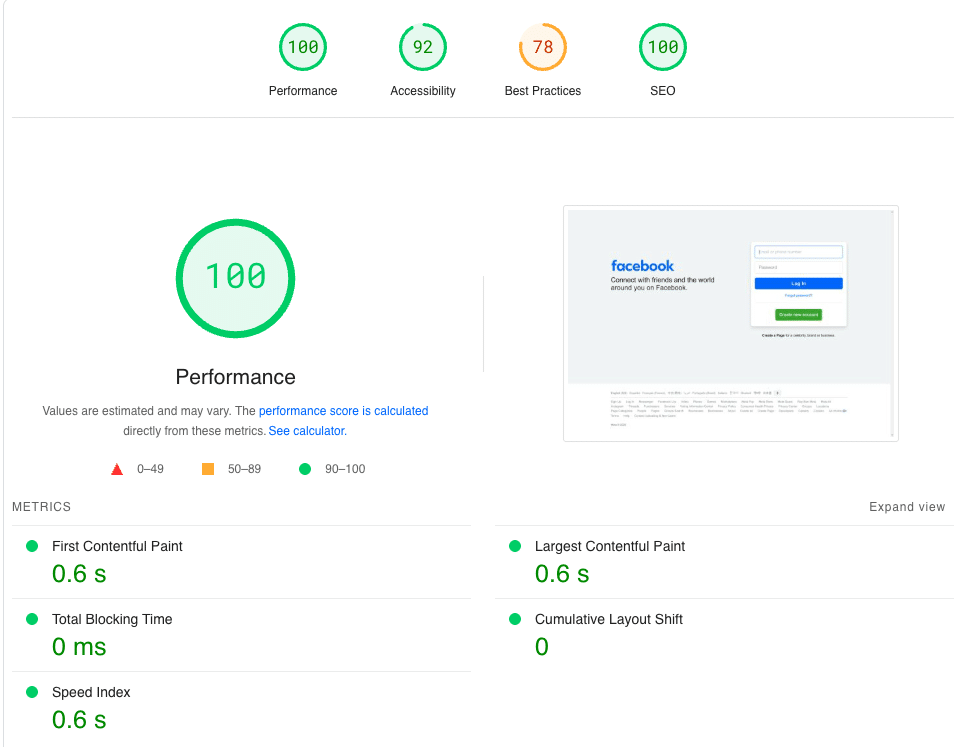This screenshot has height=747, width=957.
Task: Open the 'See calculator' link
Action: pos(306,431)
